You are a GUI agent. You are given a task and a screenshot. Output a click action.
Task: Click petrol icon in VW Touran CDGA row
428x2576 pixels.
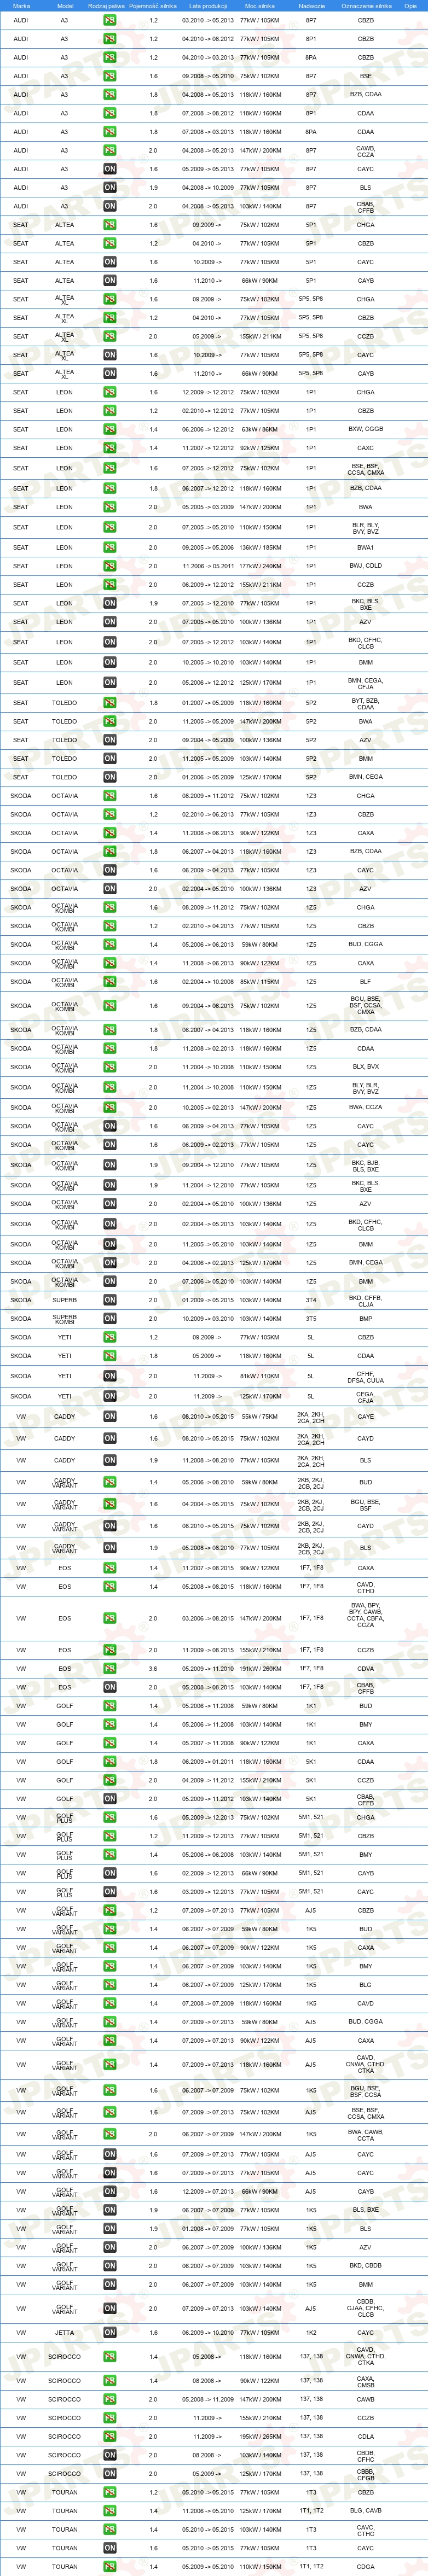click(x=110, y=2567)
